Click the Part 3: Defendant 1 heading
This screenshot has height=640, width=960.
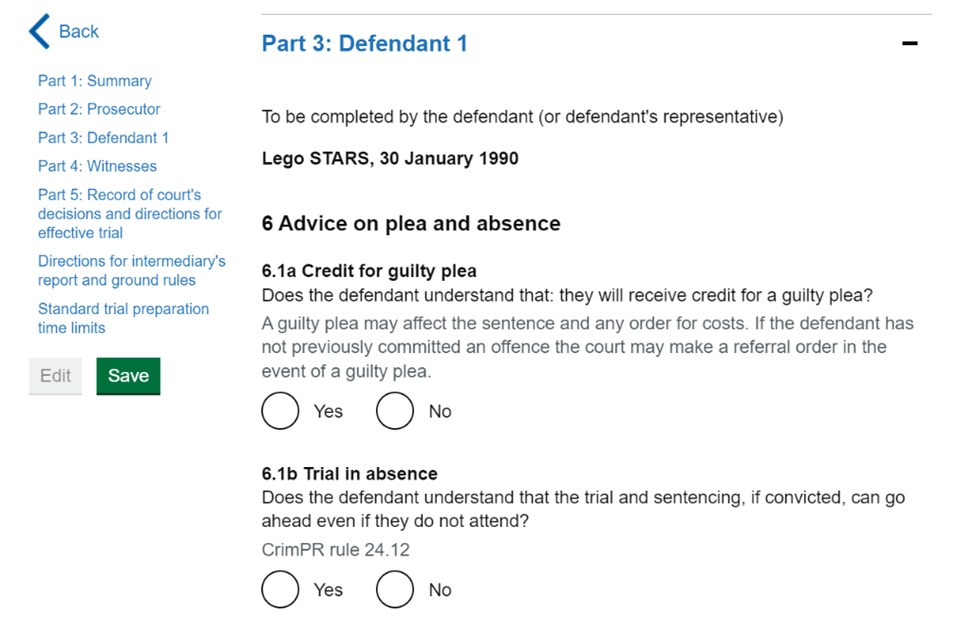pos(364,44)
